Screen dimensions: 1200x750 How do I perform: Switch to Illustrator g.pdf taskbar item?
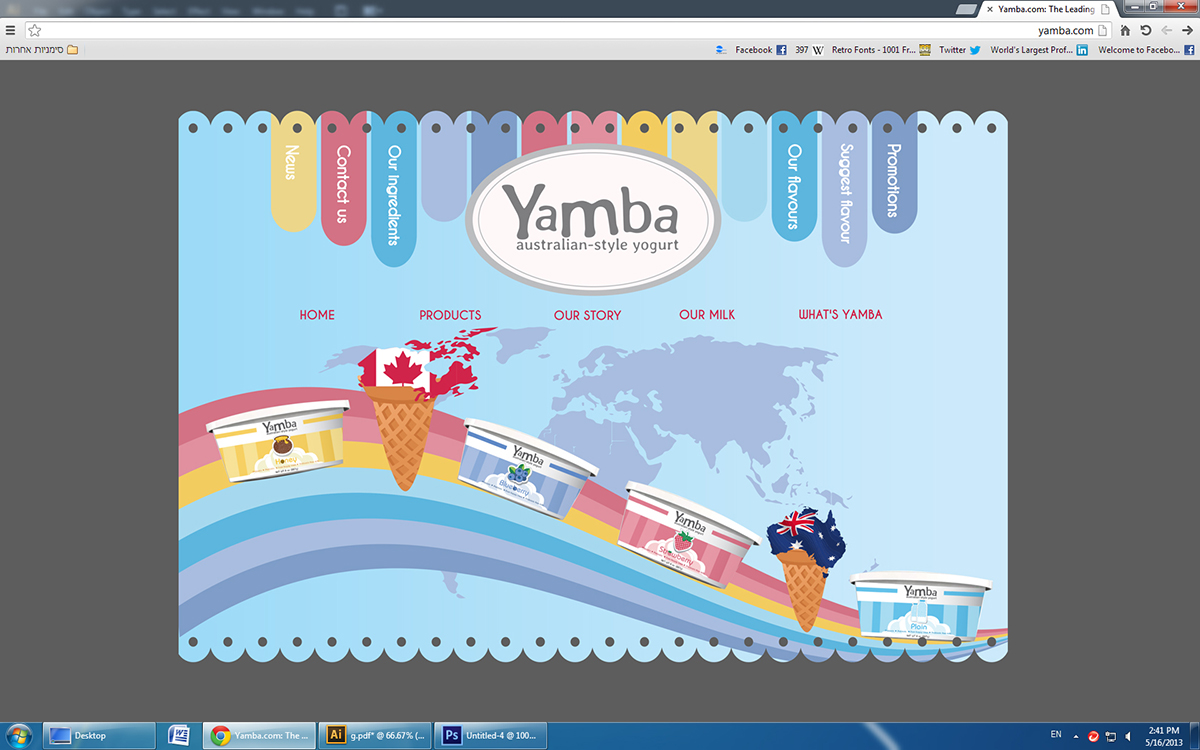374,736
